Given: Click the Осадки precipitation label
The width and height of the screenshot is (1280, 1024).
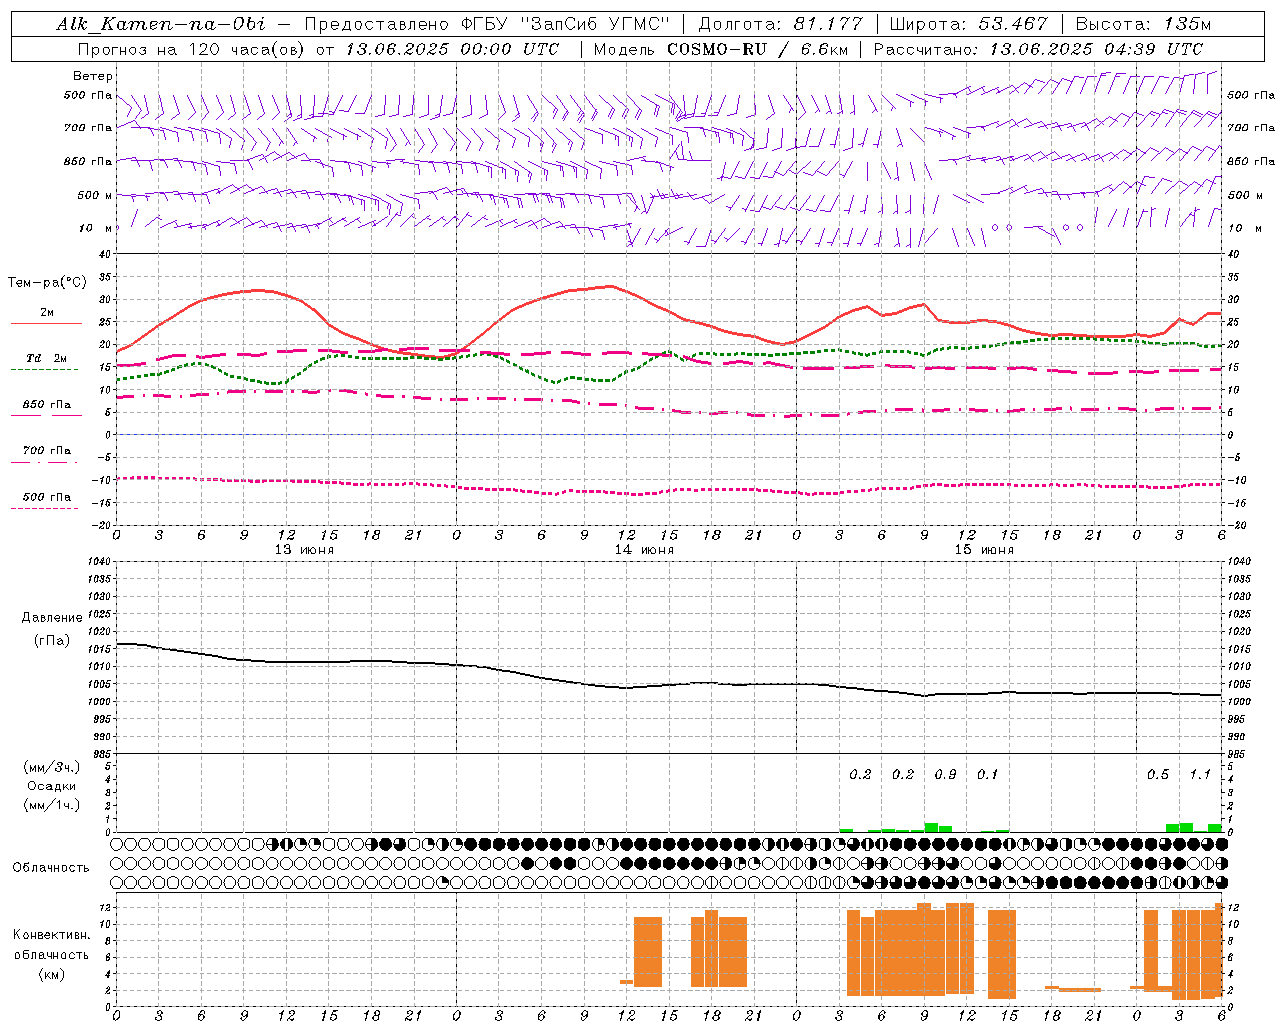Looking at the screenshot, I should [x=52, y=786].
